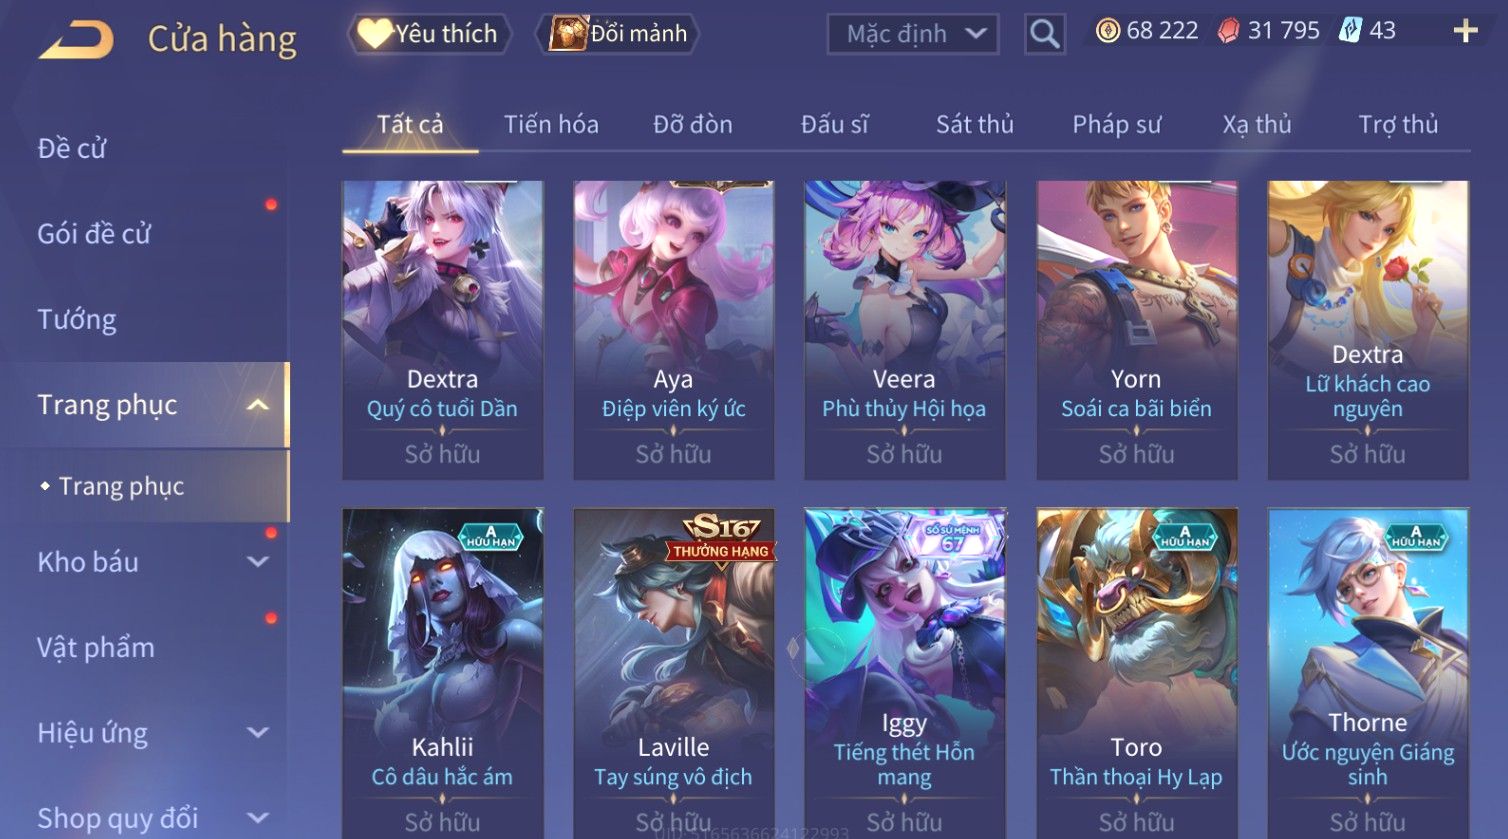This screenshot has width=1508, height=839.
Task: Open the Laville Tay súng vô địch skin card
Action: (x=673, y=672)
